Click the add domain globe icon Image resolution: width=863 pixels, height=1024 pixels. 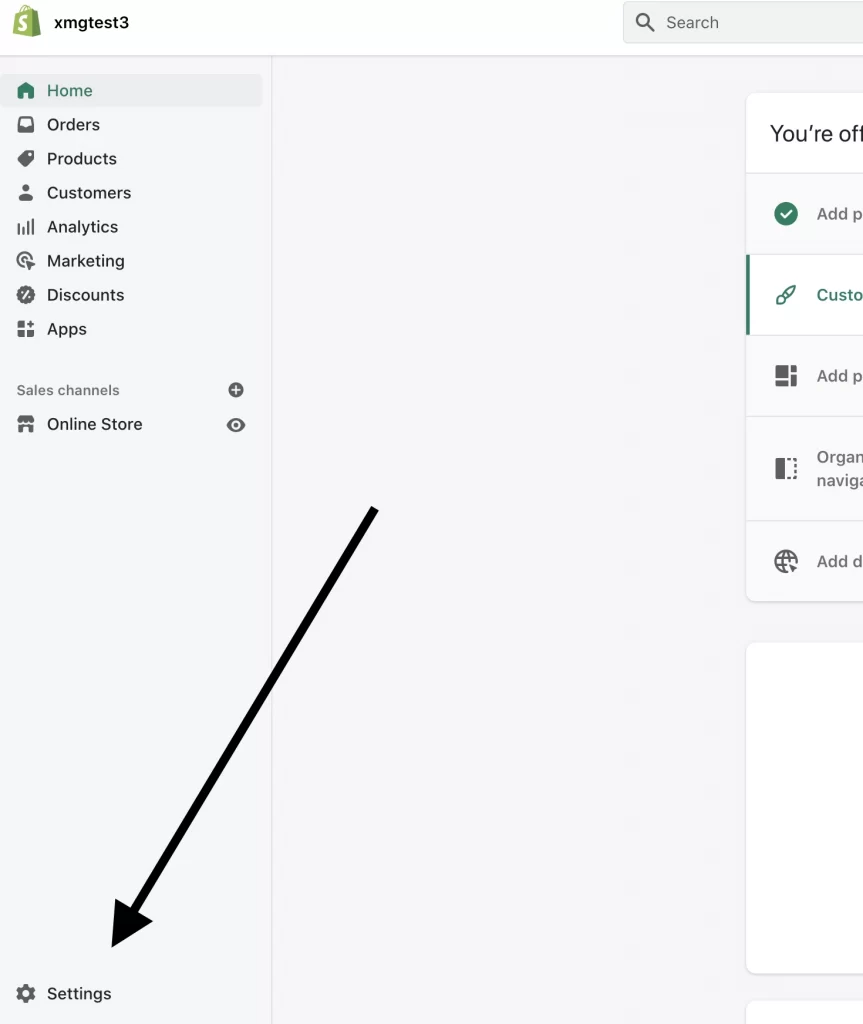(x=786, y=561)
